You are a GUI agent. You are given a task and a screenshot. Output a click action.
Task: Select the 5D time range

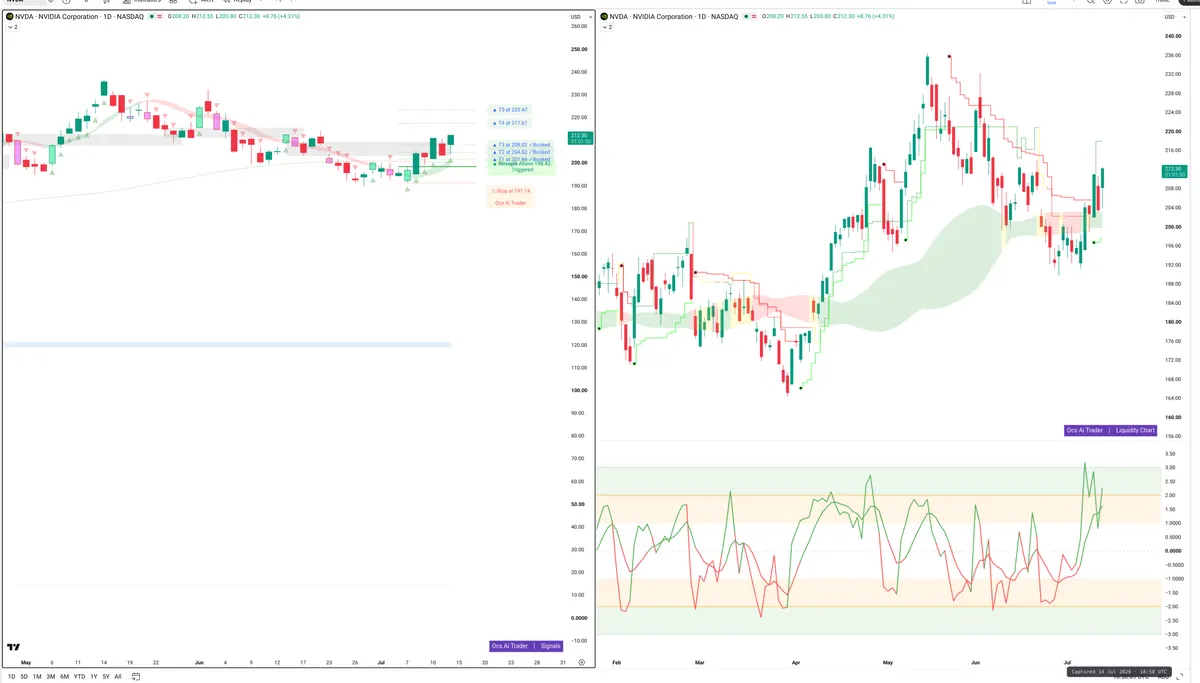pos(23,676)
